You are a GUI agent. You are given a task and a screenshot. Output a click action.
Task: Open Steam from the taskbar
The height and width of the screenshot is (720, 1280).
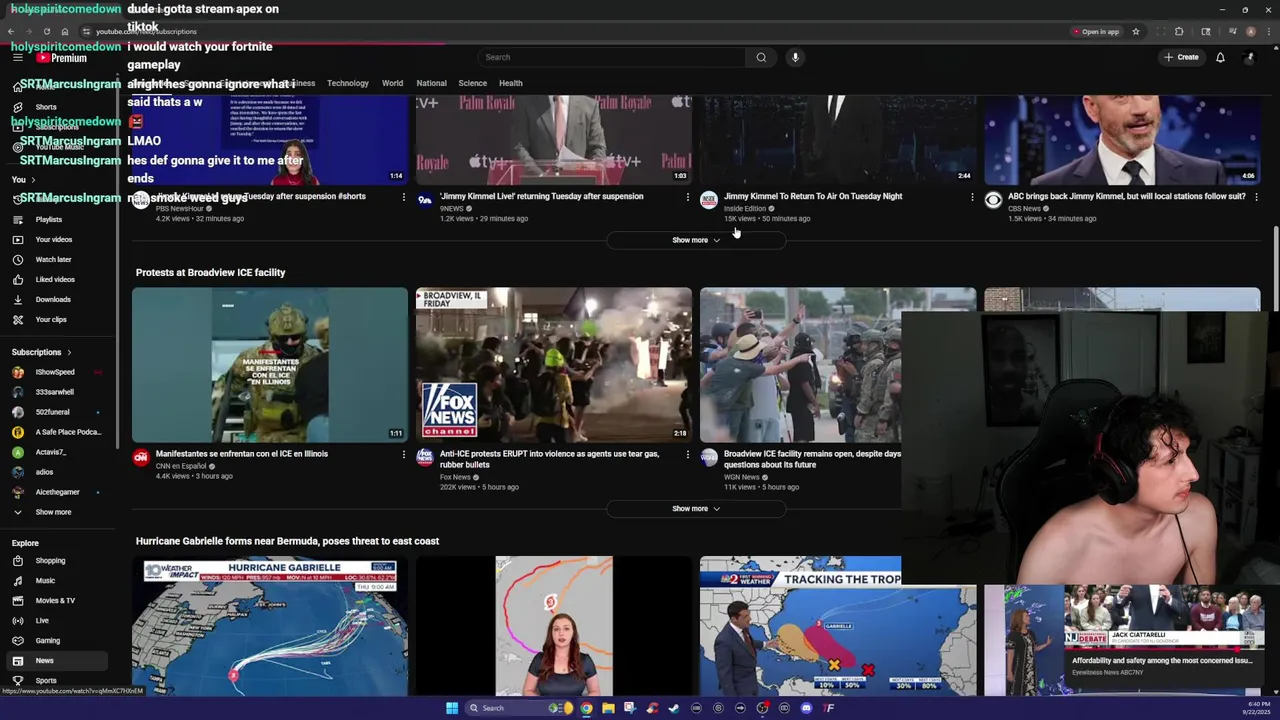pos(674,708)
